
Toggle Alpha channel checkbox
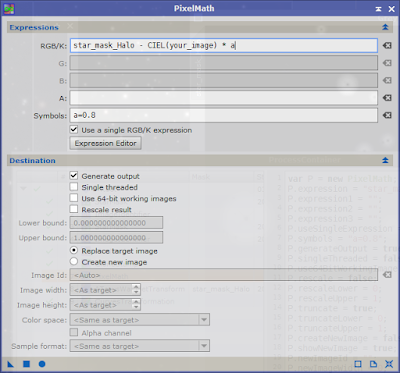click(x=74, y=333)
